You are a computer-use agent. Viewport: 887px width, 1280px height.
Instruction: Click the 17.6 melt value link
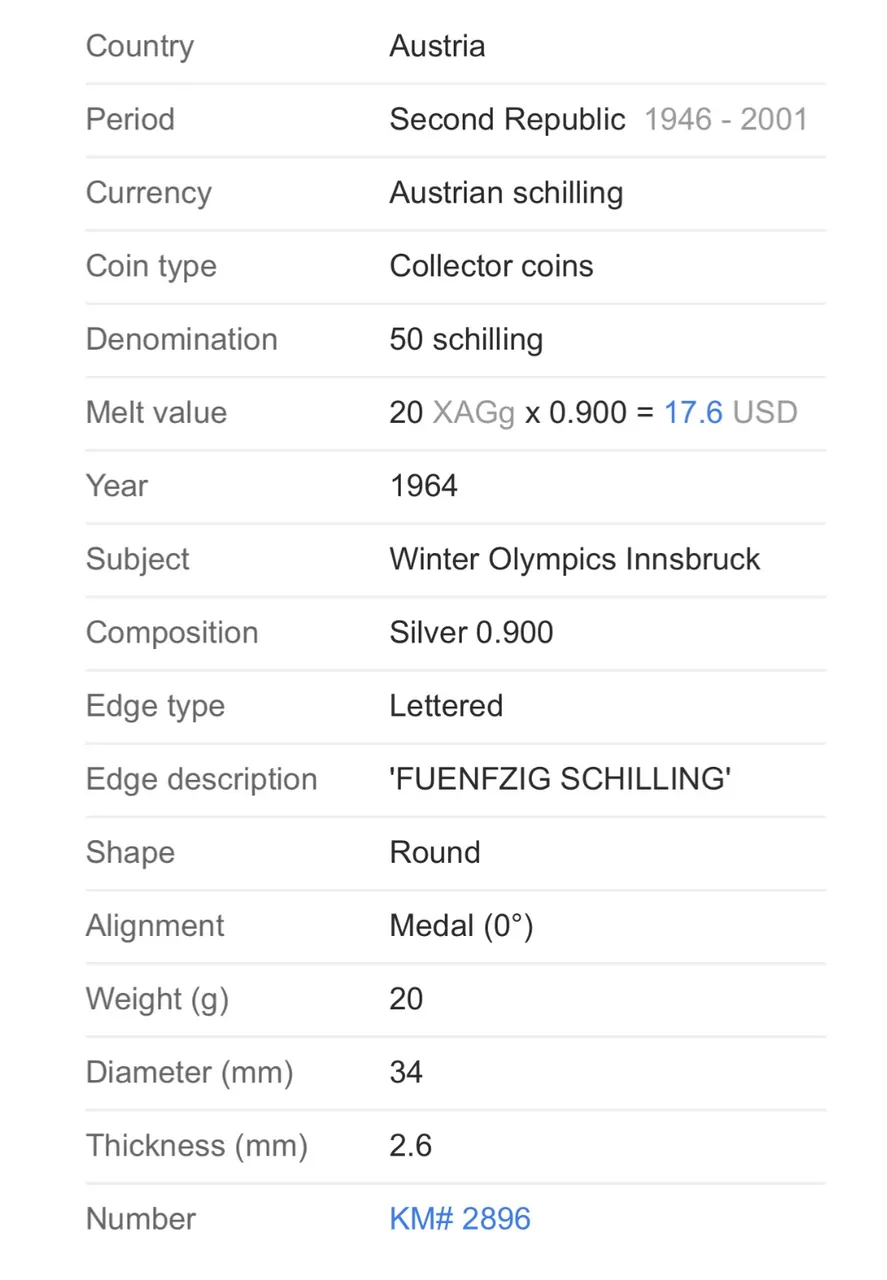tap(693, 413)
